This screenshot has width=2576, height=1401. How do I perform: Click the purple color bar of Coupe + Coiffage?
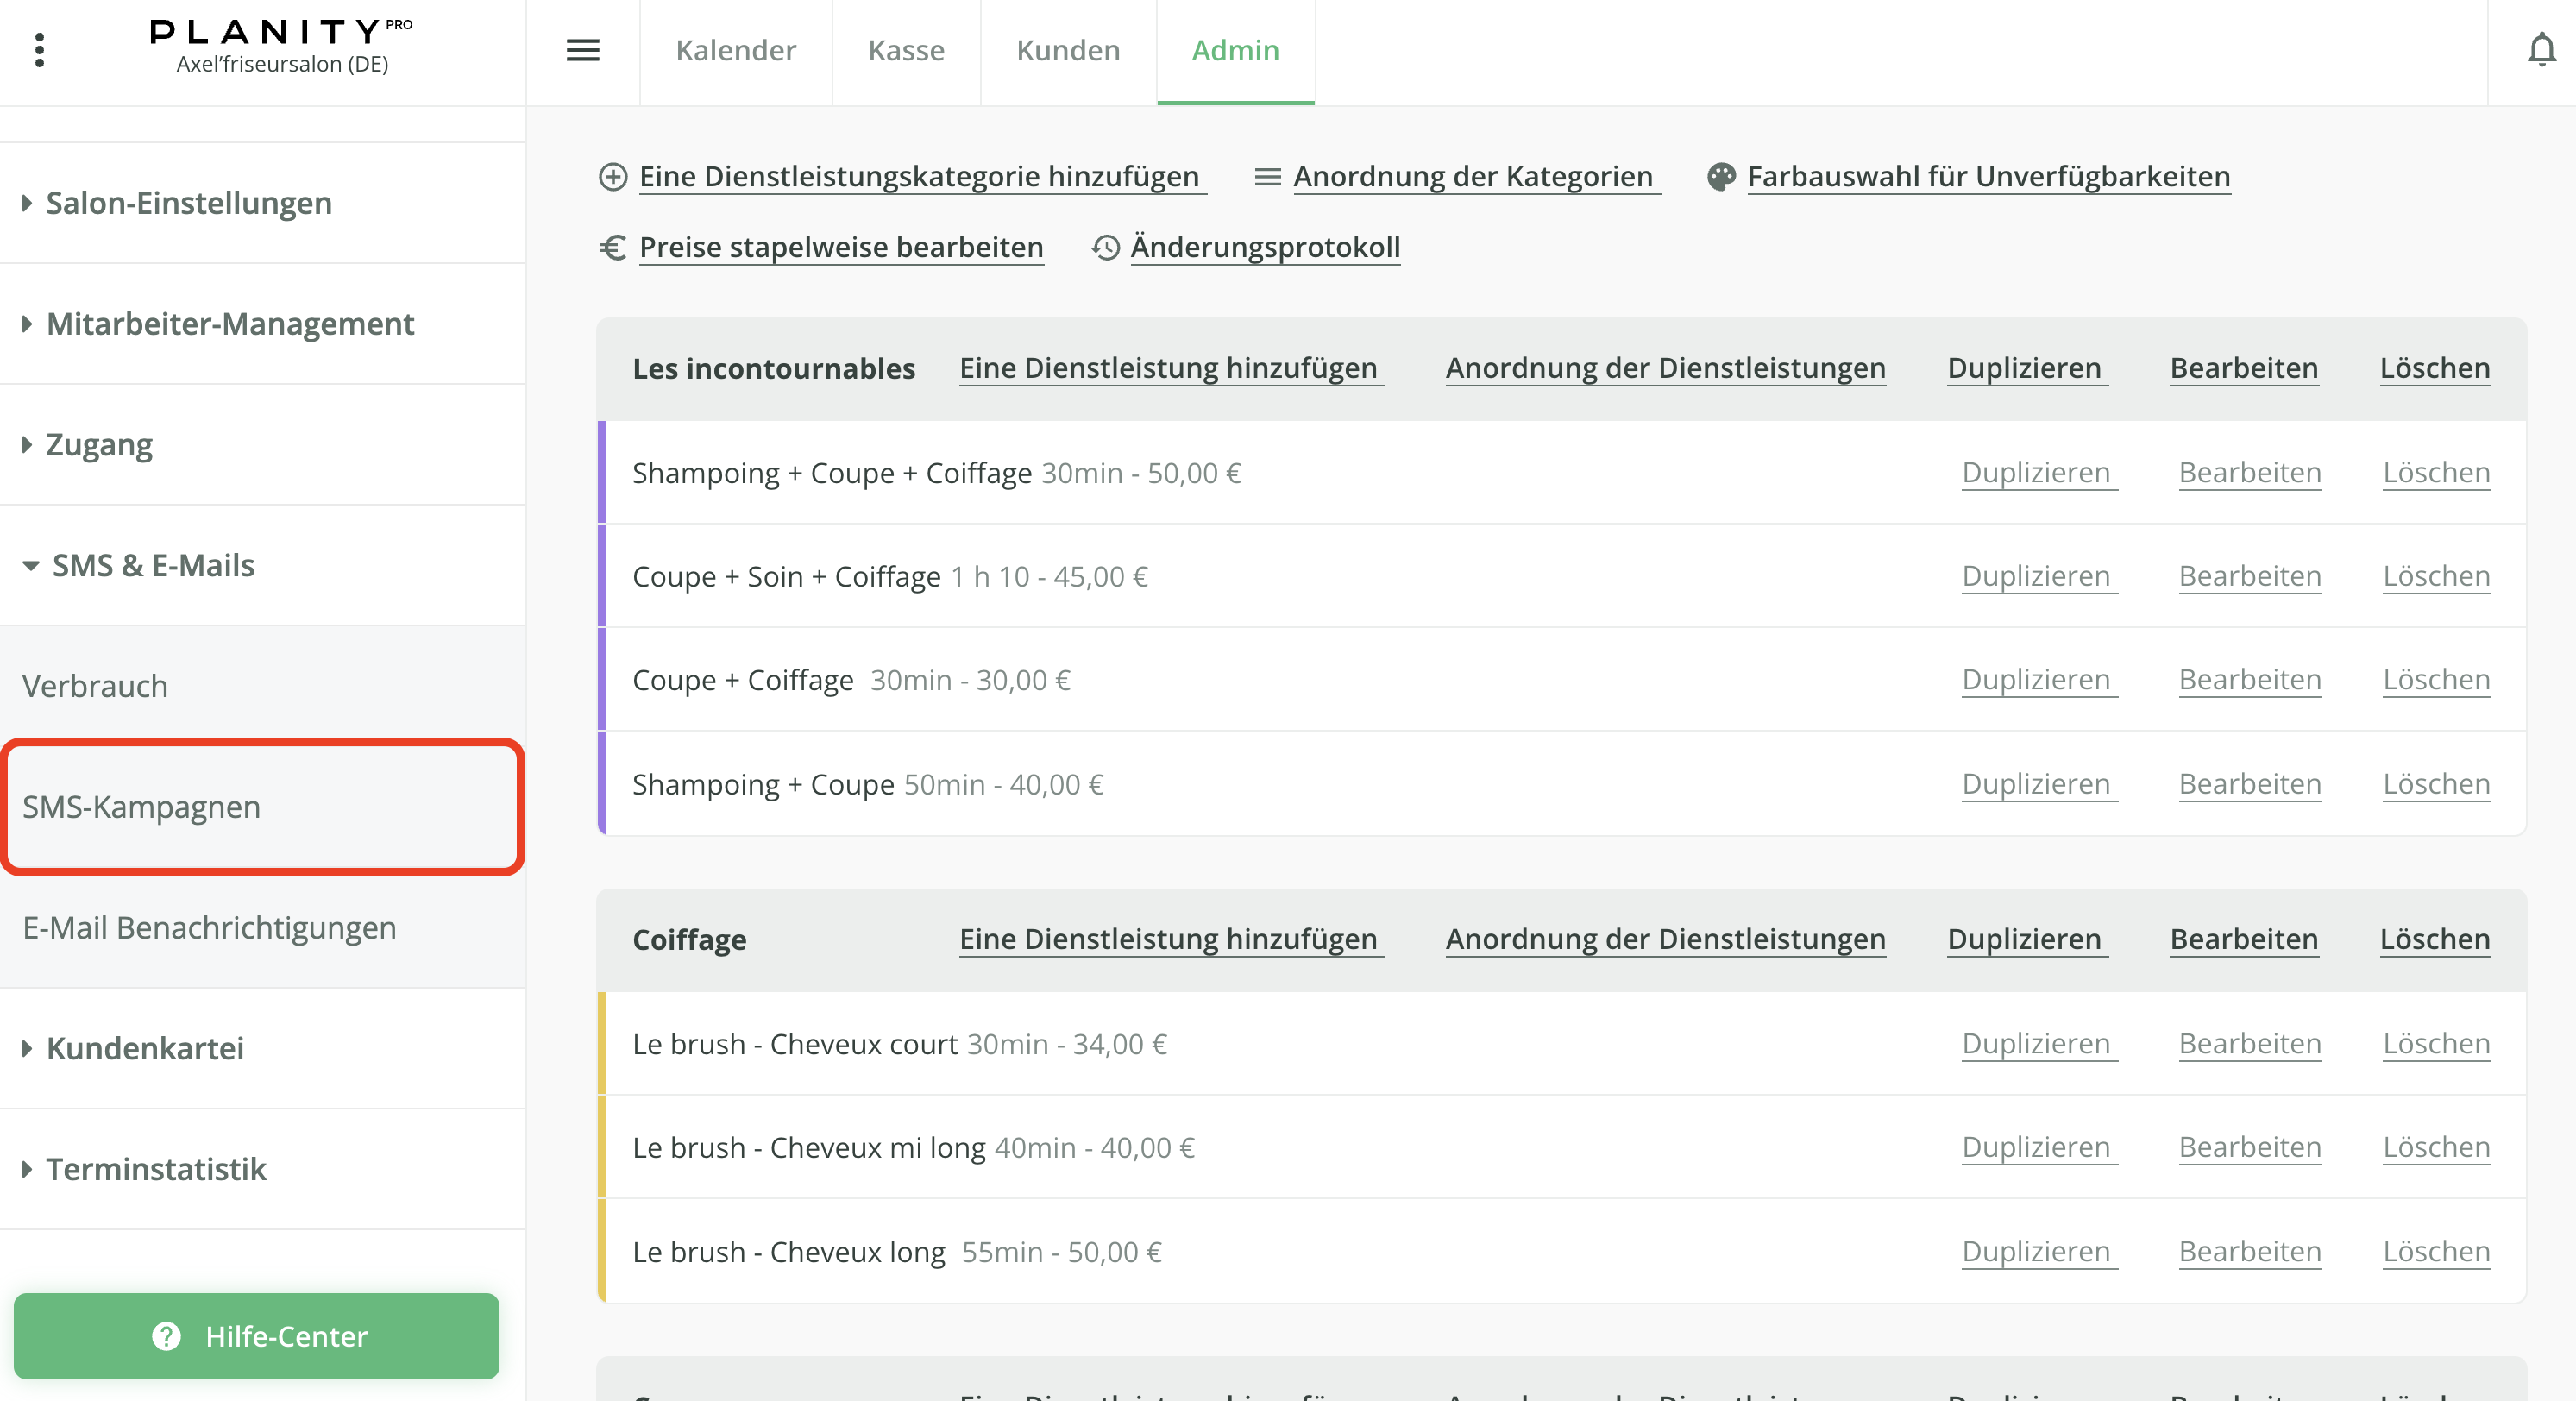(x=603, y=679)
